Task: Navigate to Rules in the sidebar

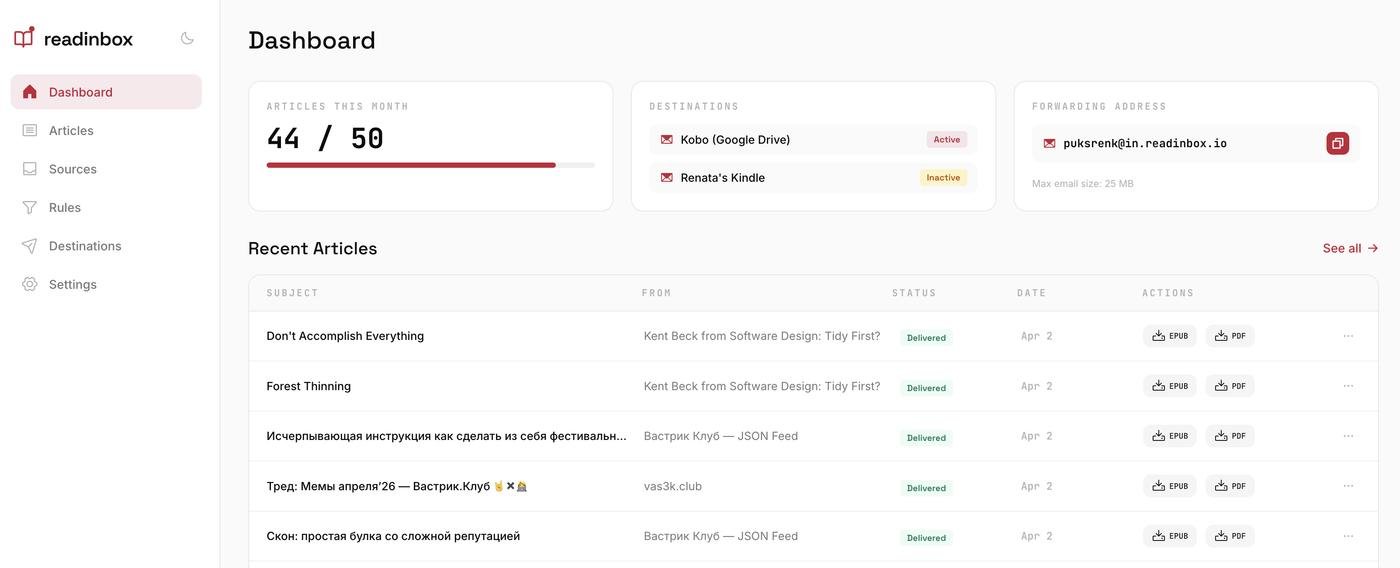Action: tap(64, 208)
